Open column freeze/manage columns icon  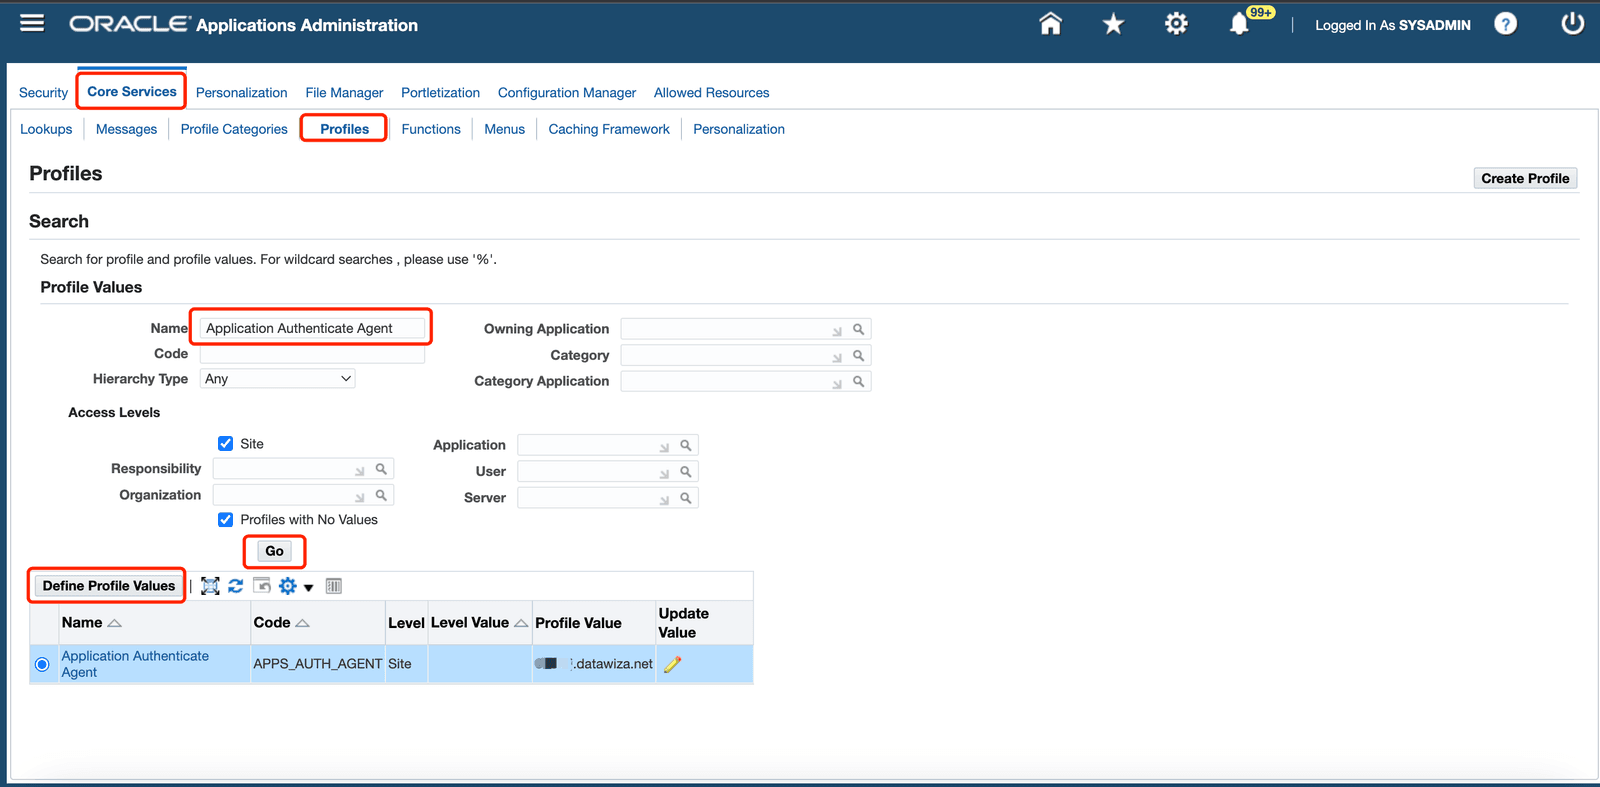334,586
